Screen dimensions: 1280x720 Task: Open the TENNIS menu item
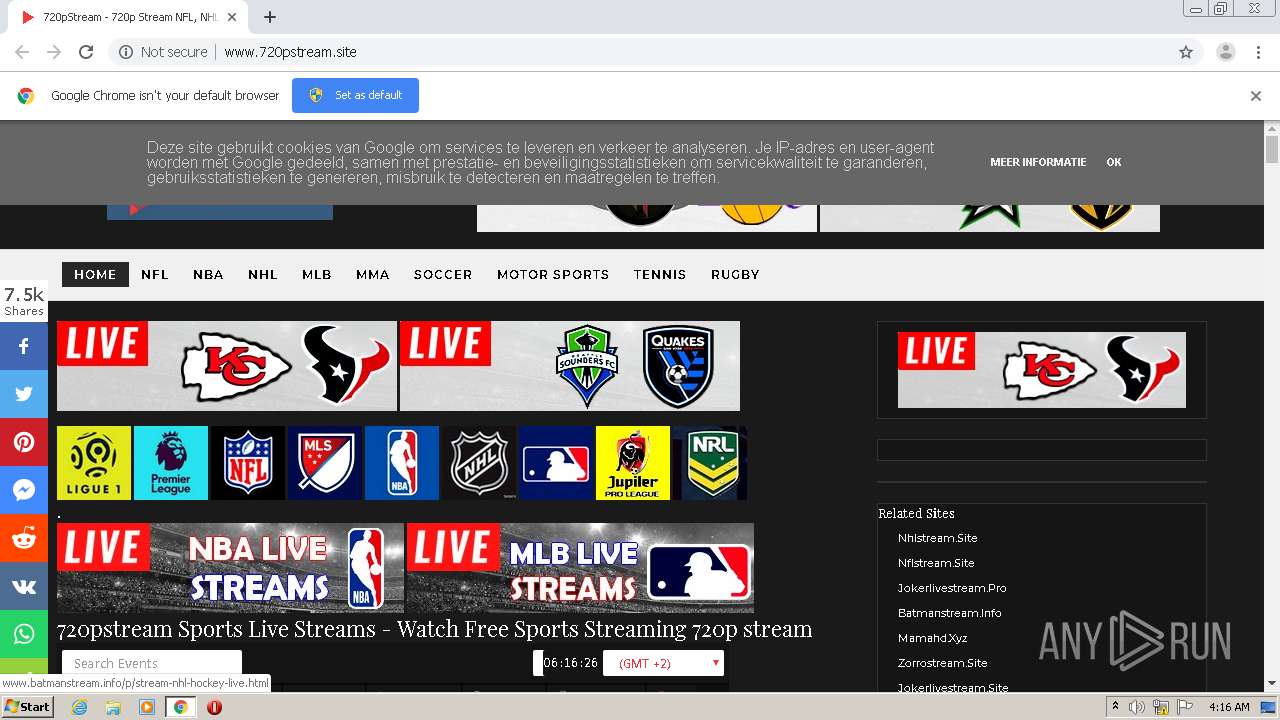pos(660,274)
